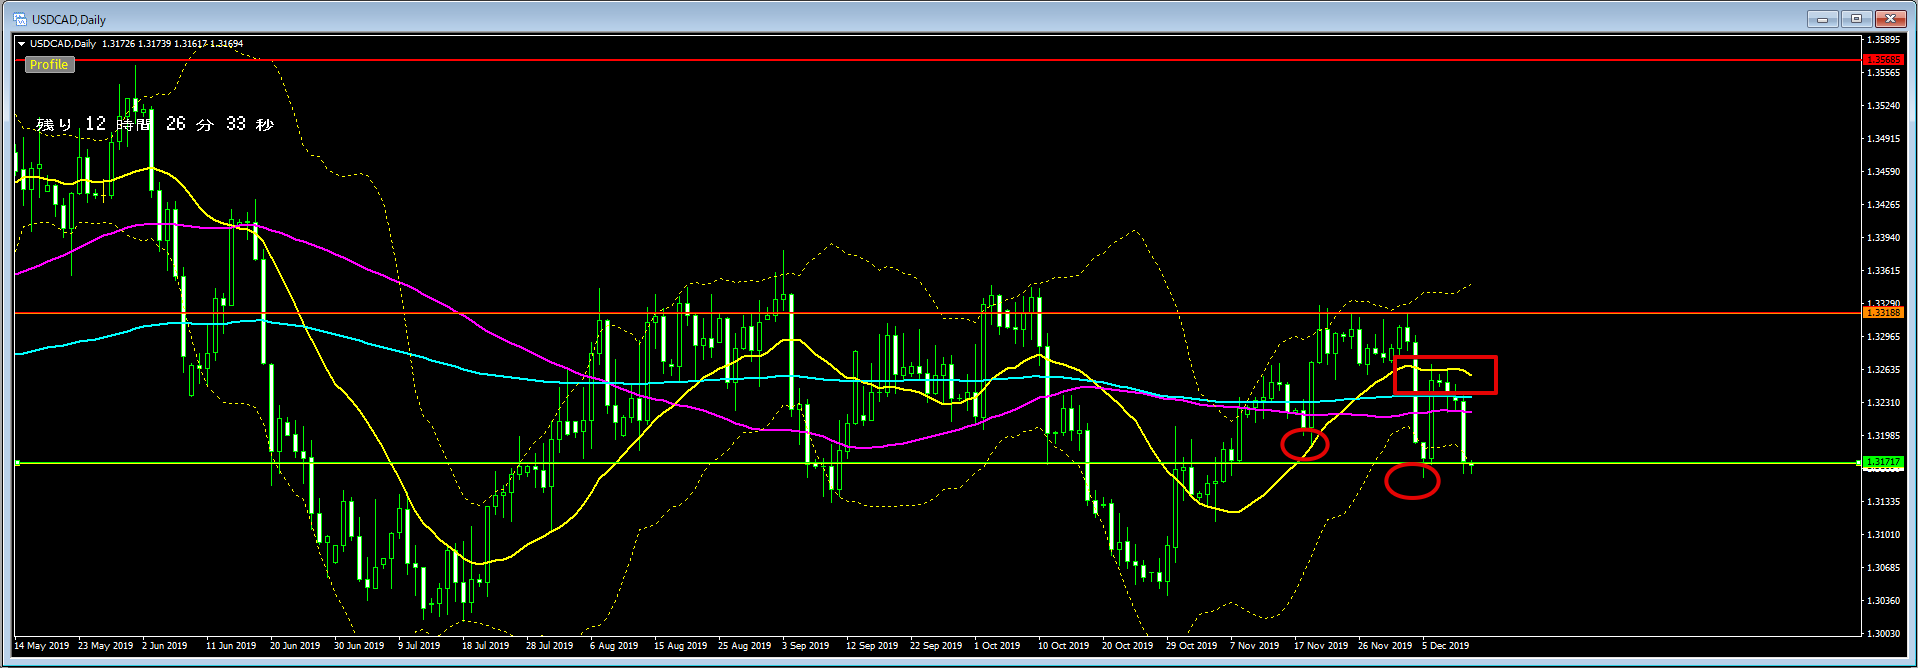Viewport: 1918px width, 668px height.
Task: Click the chart window icon beside the USDCAD,Daily title
Action: [x=20, y=19]
